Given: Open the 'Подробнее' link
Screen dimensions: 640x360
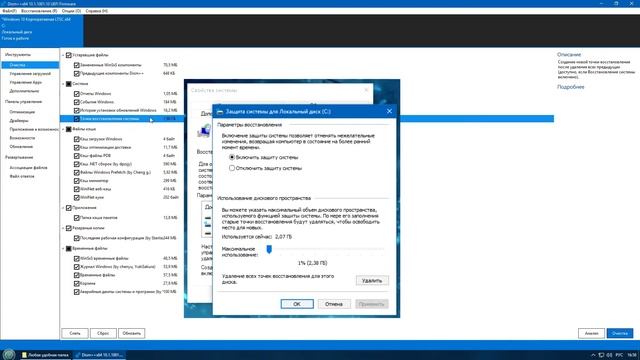Looking at the screenshot, I should point(571,87).
